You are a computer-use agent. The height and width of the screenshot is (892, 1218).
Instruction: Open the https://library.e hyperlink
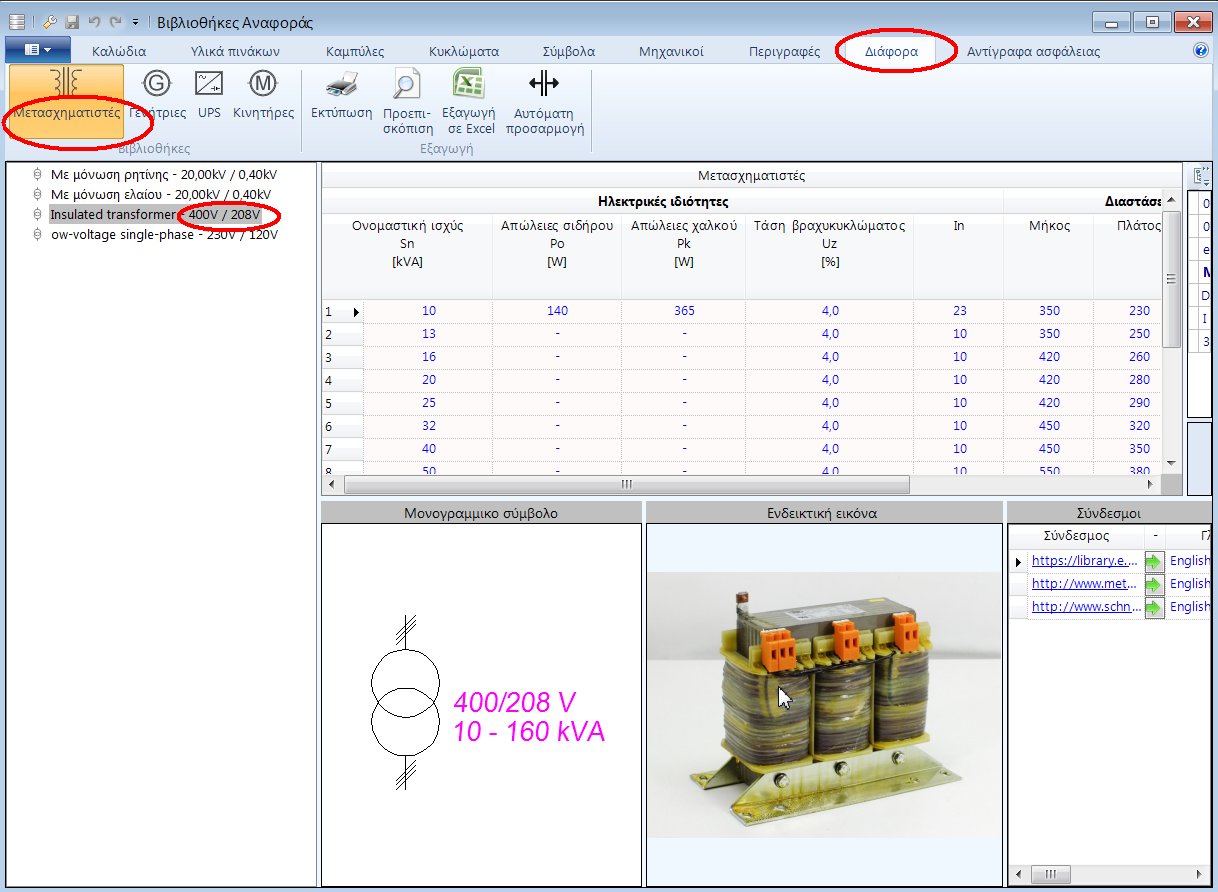pos(1086,560)
